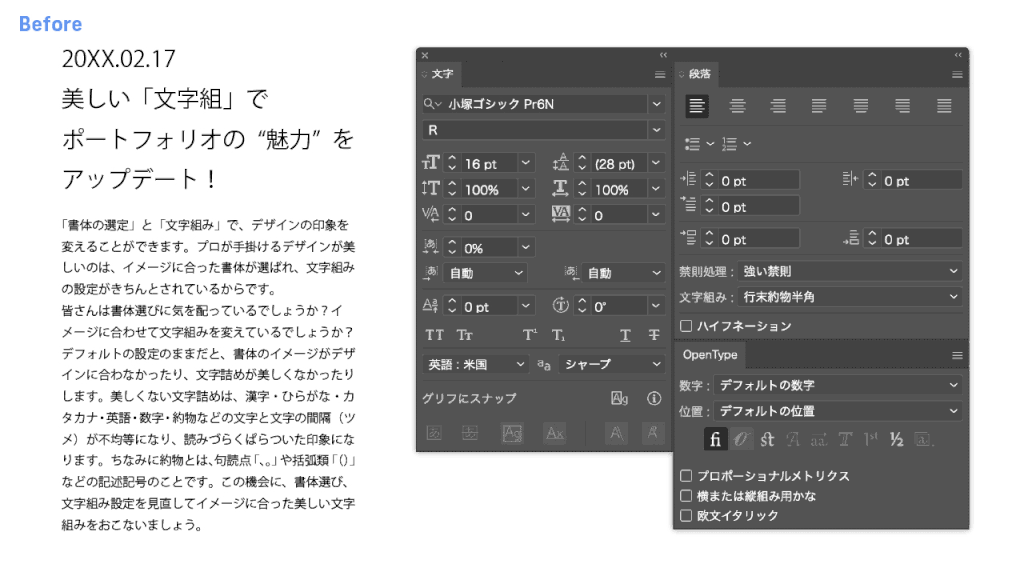Close the character panel with X
The height and width of the screenshot is (576, 1024).
[425, 56]
